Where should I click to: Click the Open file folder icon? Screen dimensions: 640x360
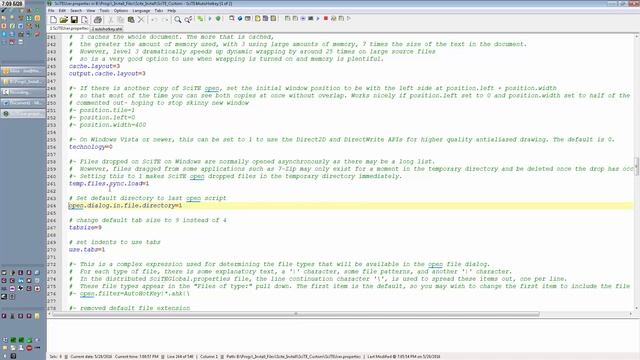point(64,19)
